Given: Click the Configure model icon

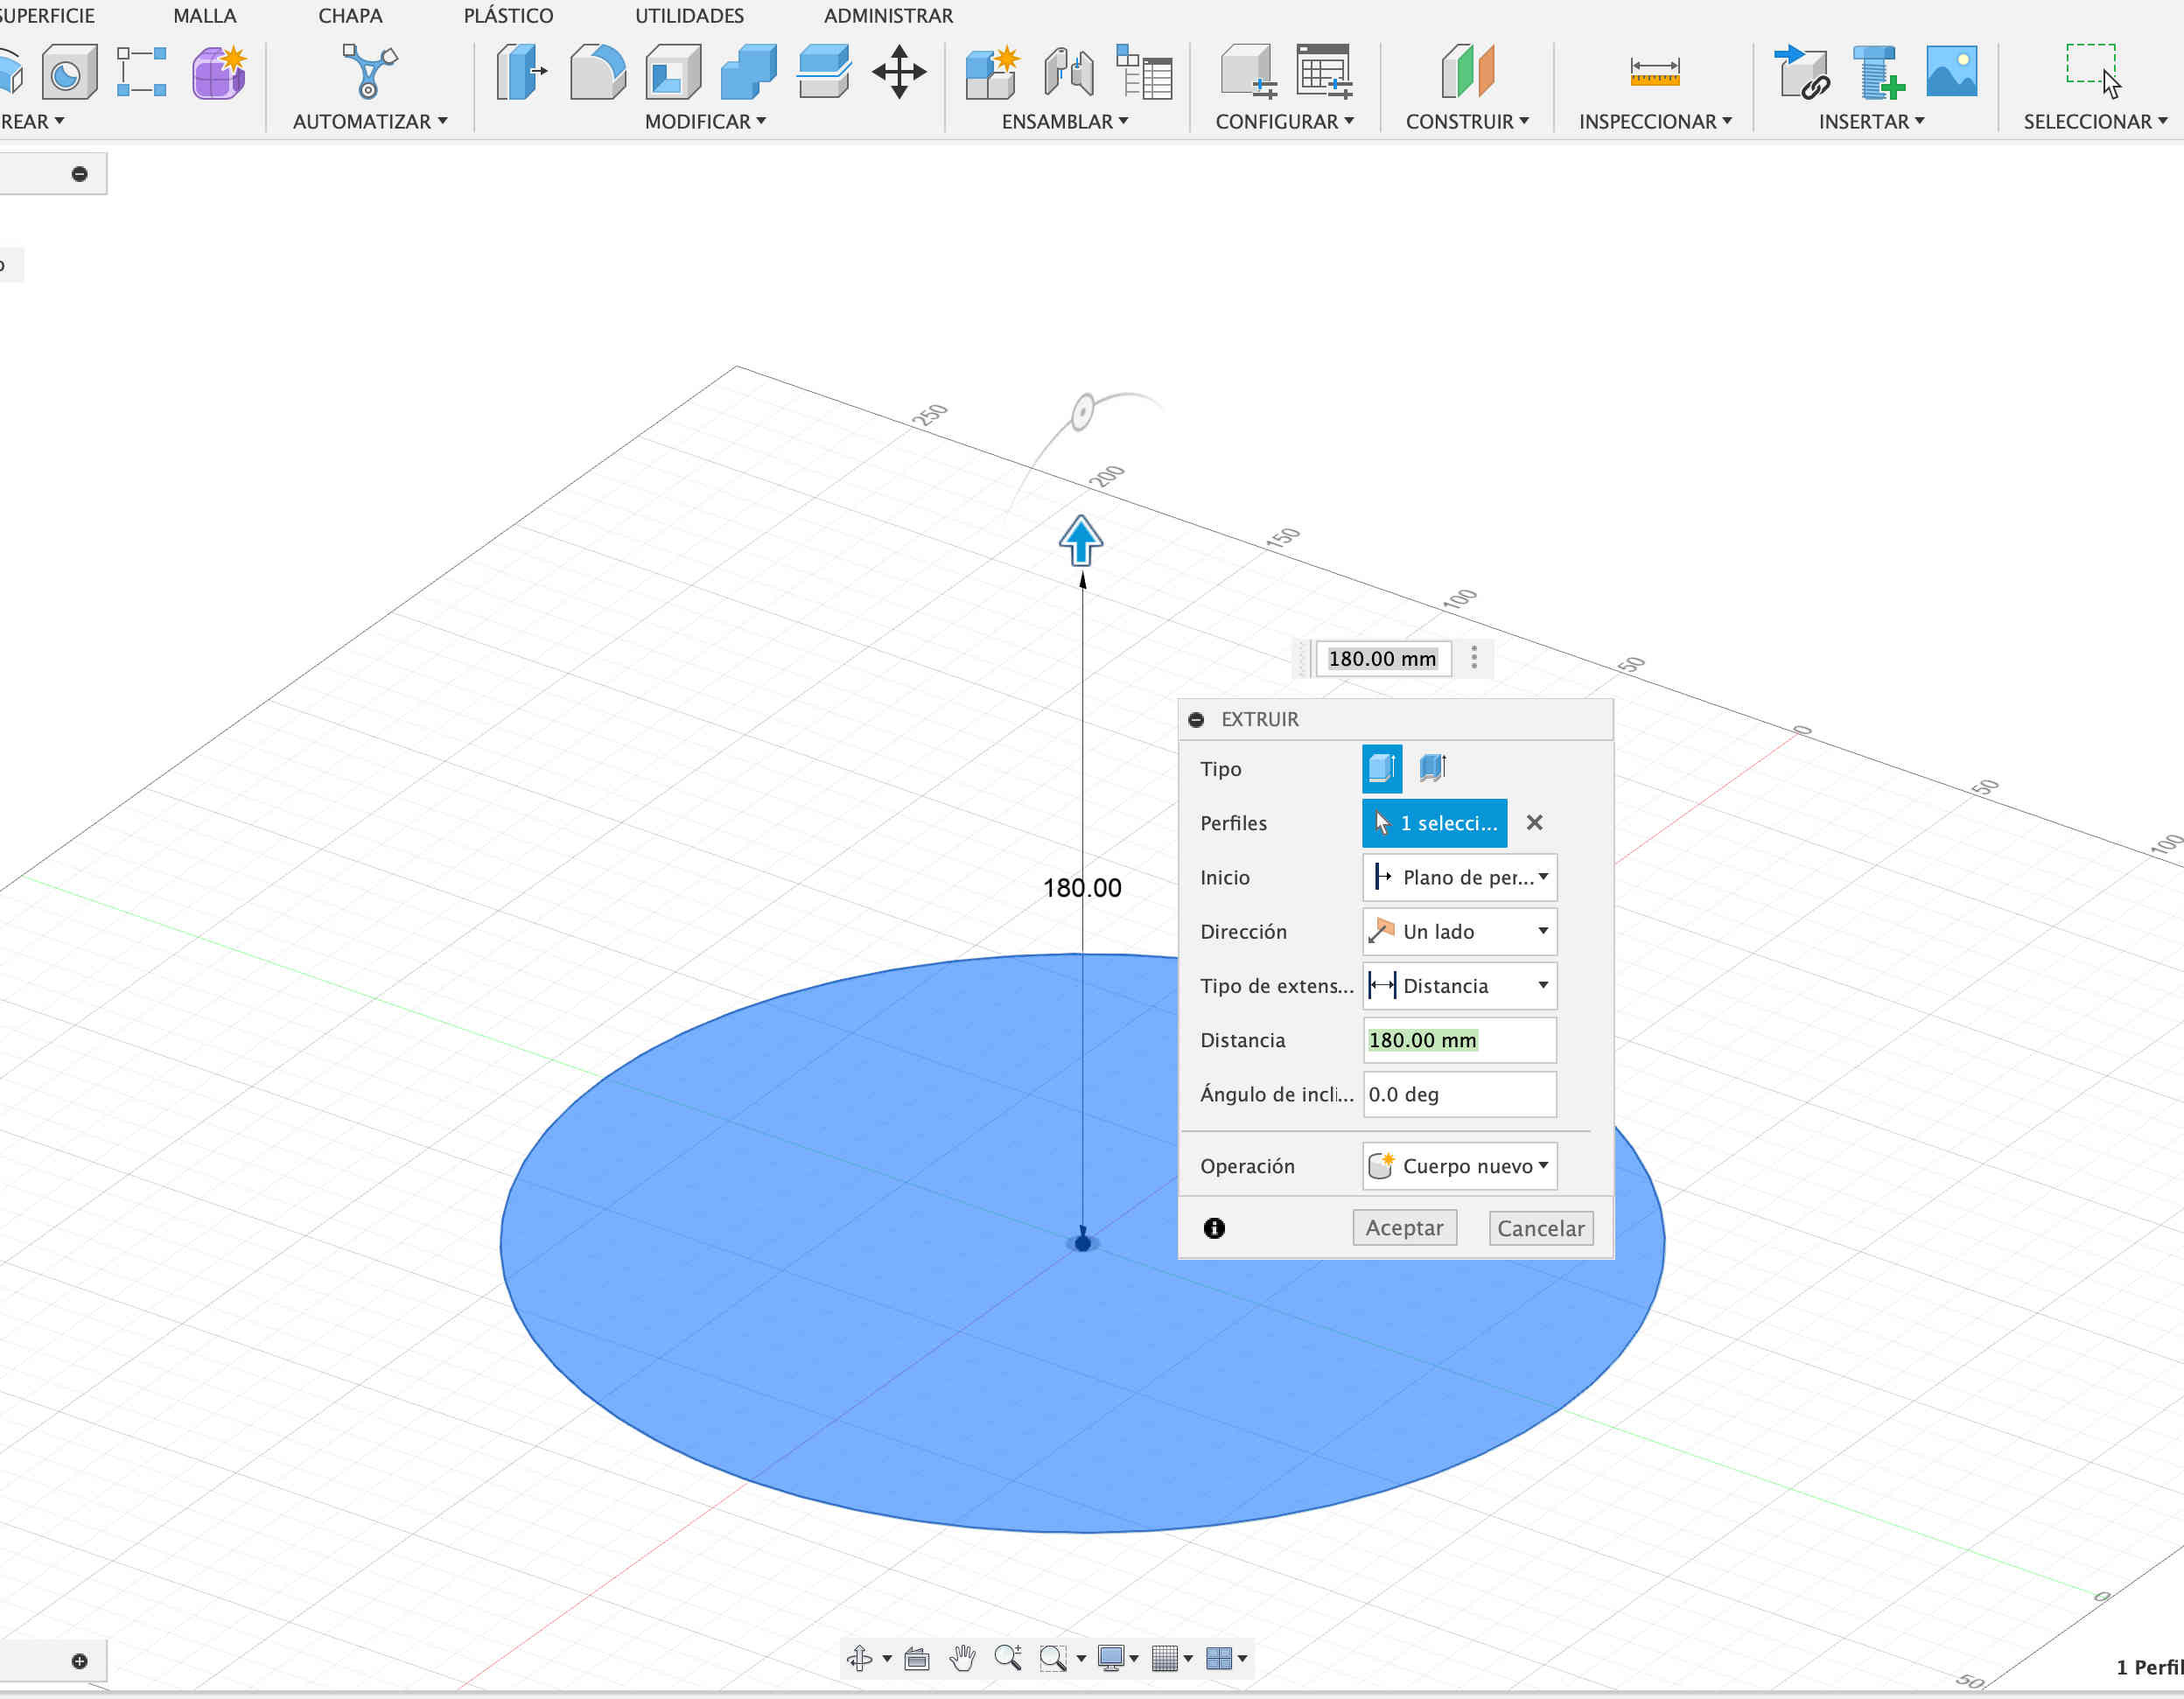Looking at the screenshot, I should coord(1248,72).
